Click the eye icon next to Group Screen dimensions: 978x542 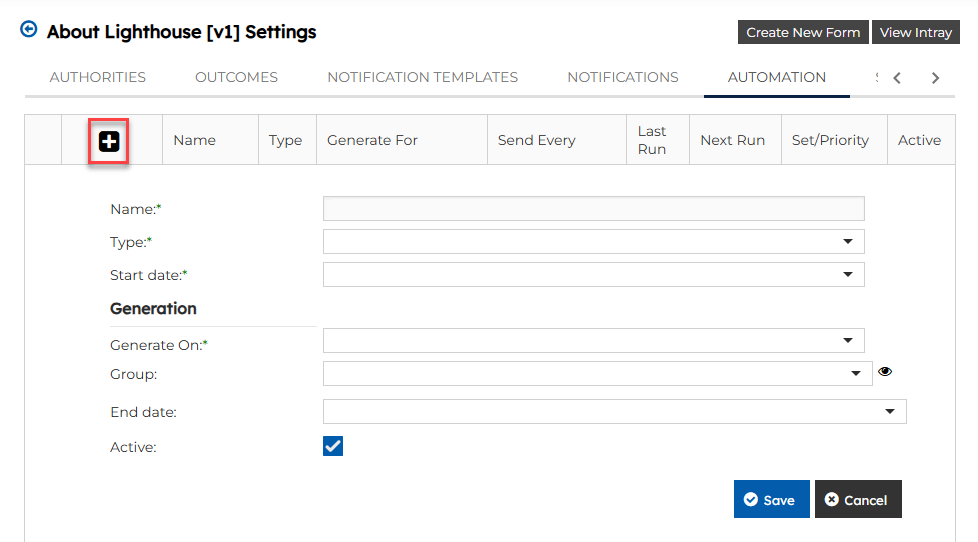(x=885, y=372)
